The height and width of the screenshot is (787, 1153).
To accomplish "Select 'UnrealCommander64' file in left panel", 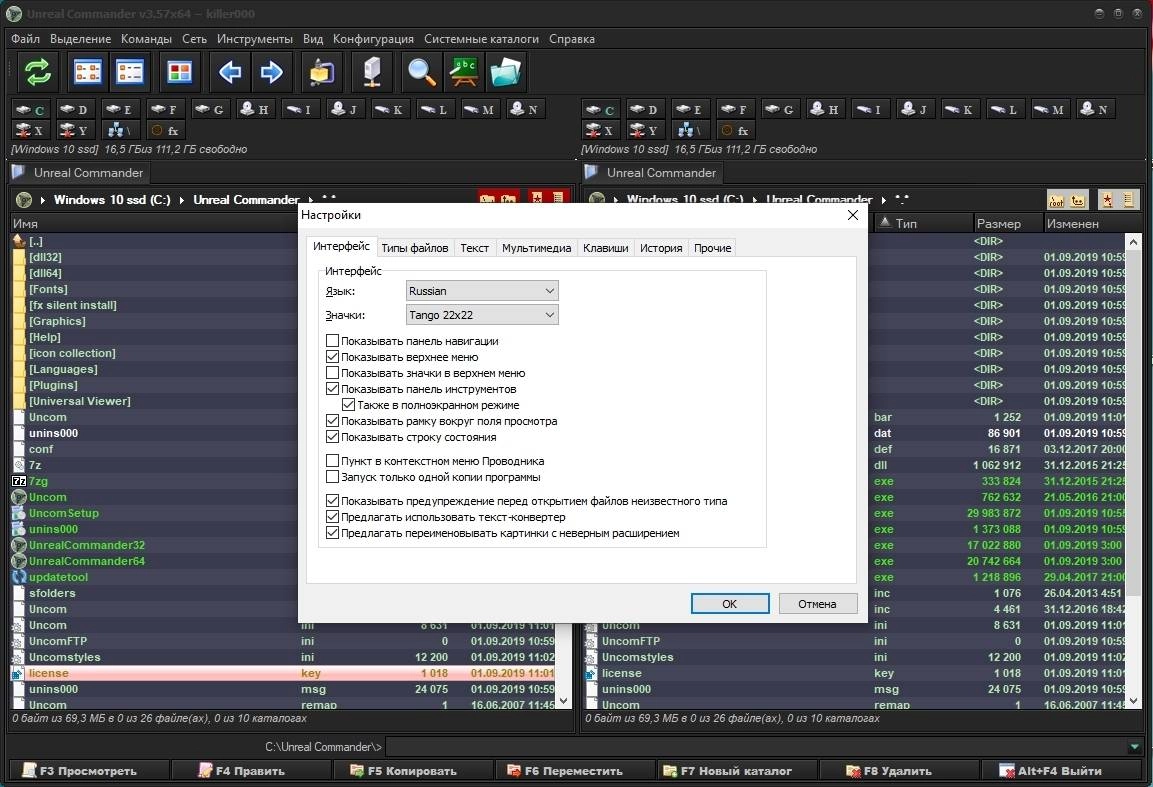I will point(87,561).
